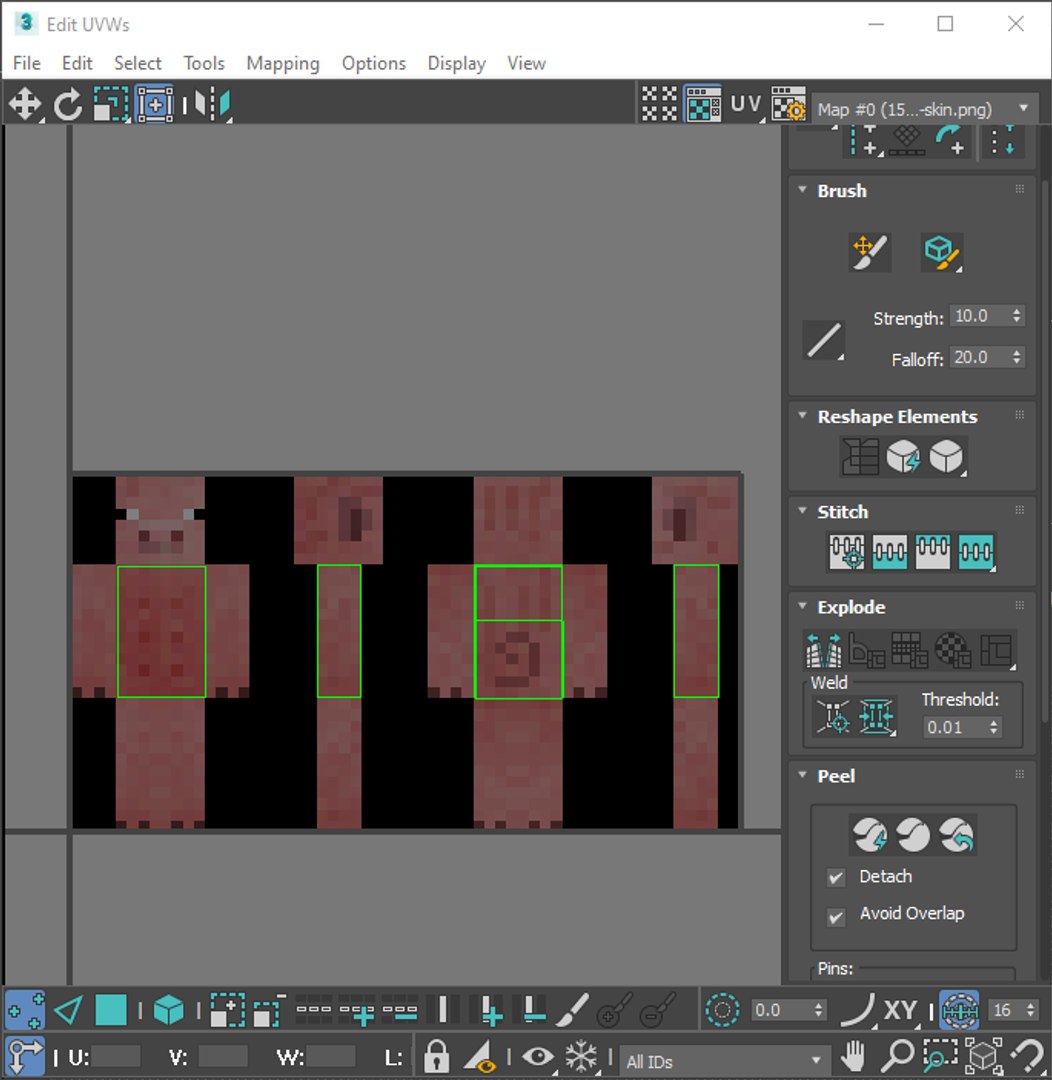Click the show map background icon
Image resolution: width=1052 pixels, height=1080 pixels.
(x=703, y=104)
